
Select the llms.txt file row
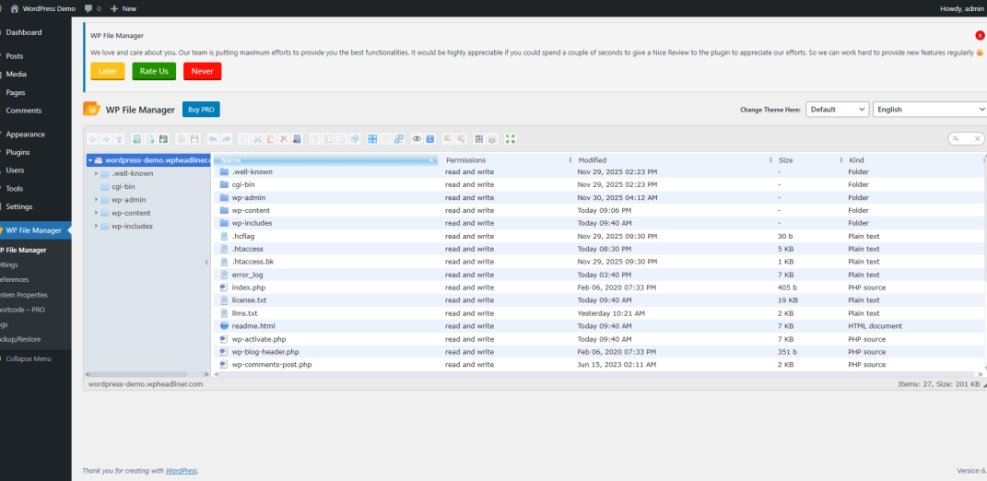600,313
